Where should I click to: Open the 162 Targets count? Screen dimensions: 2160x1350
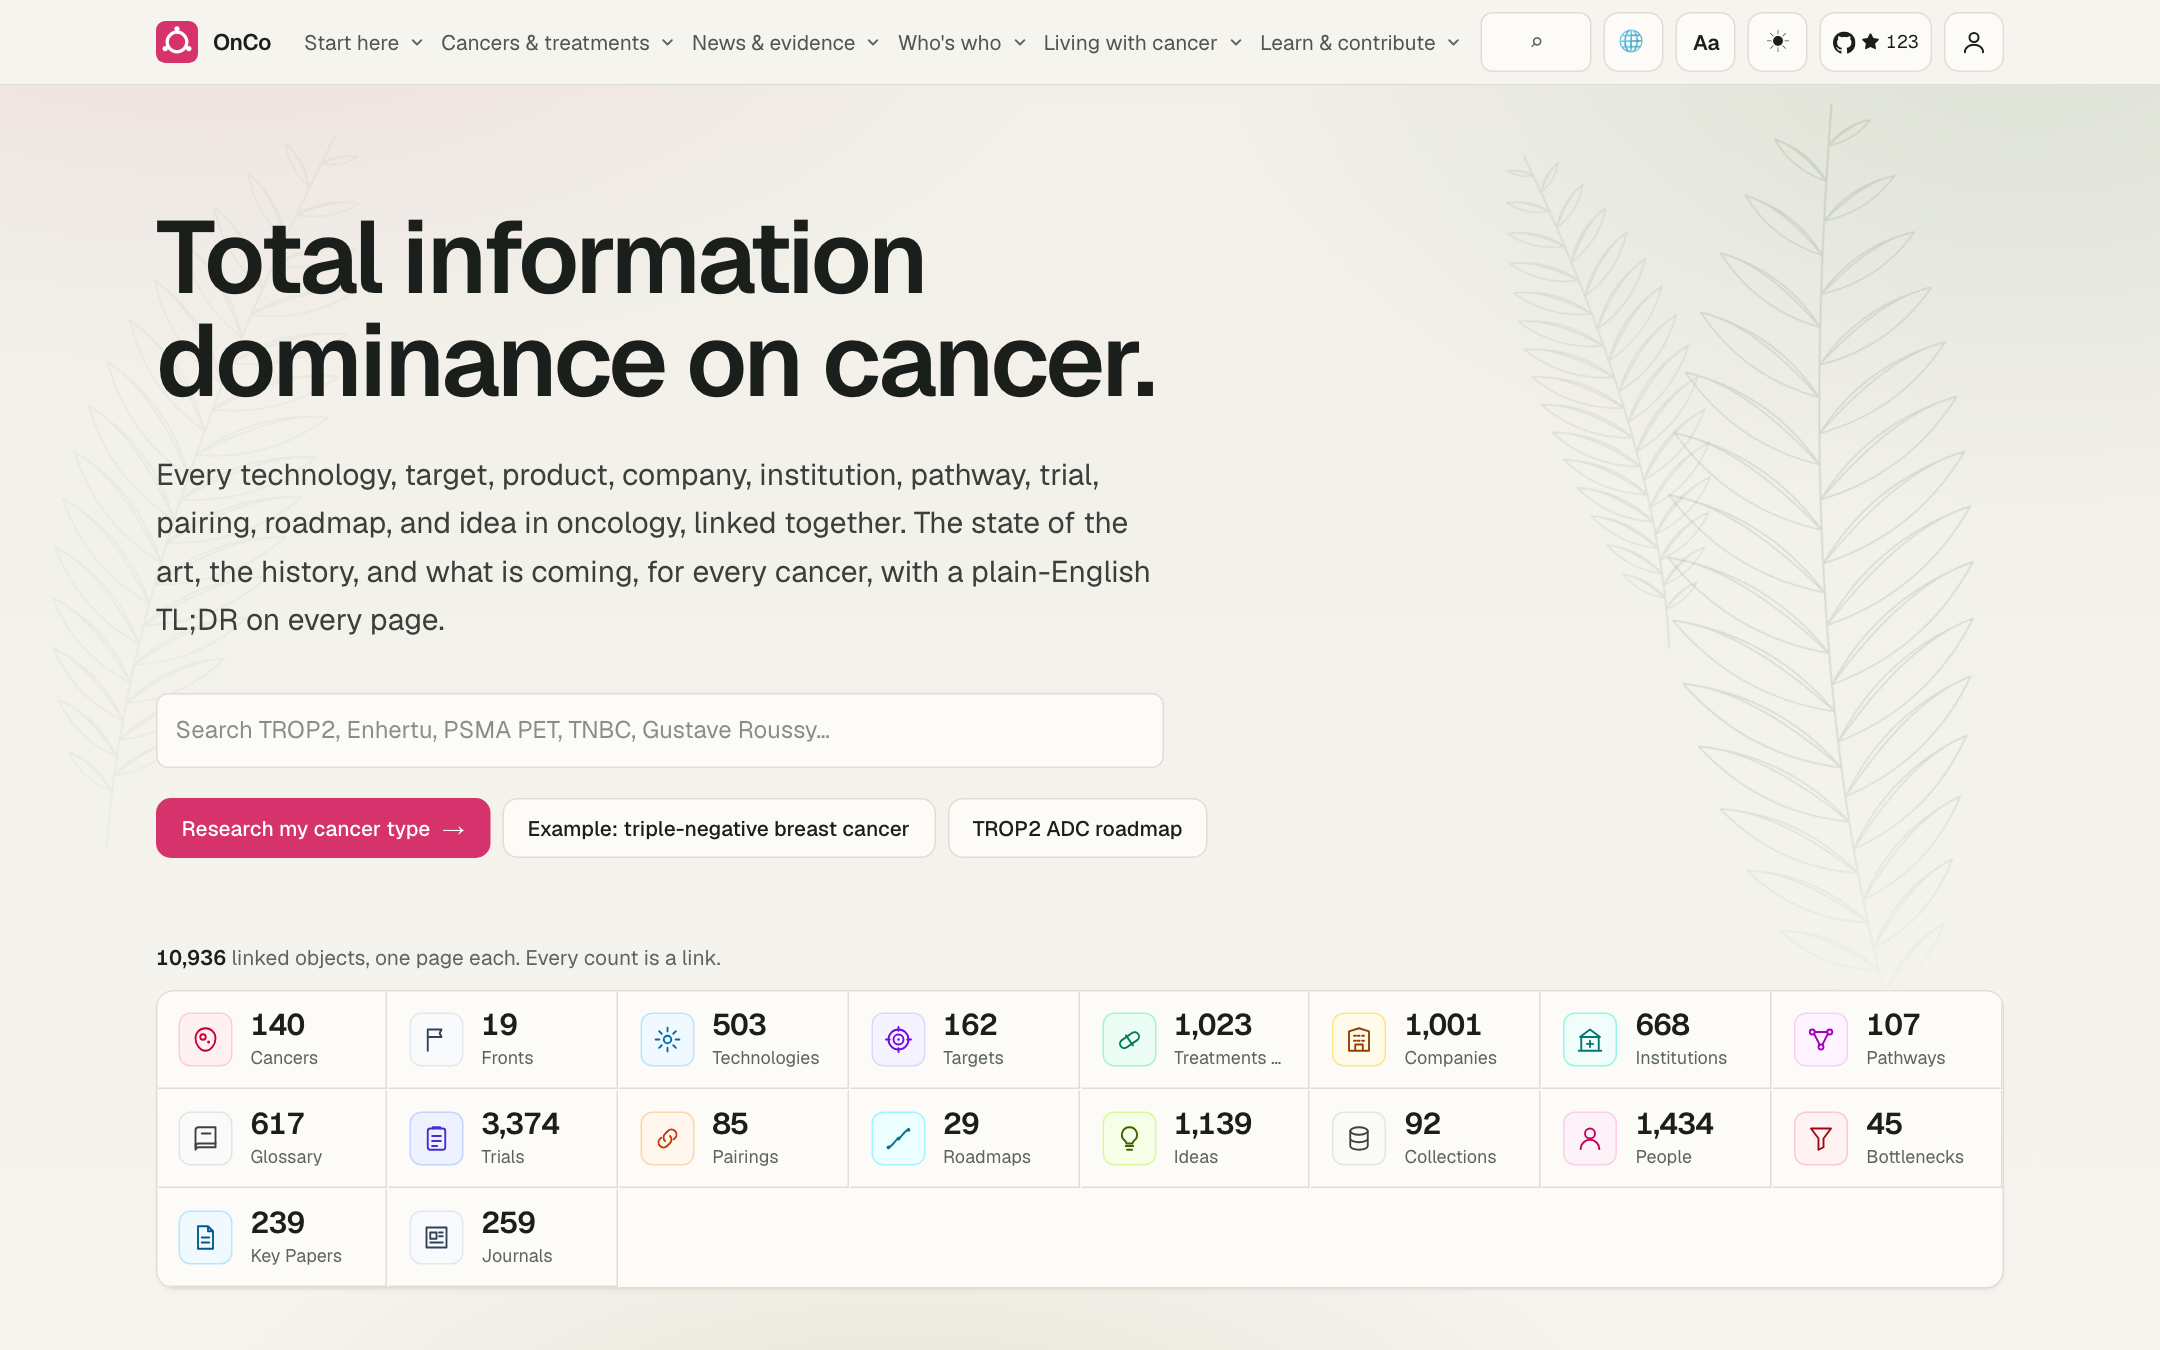(963, 1040)
